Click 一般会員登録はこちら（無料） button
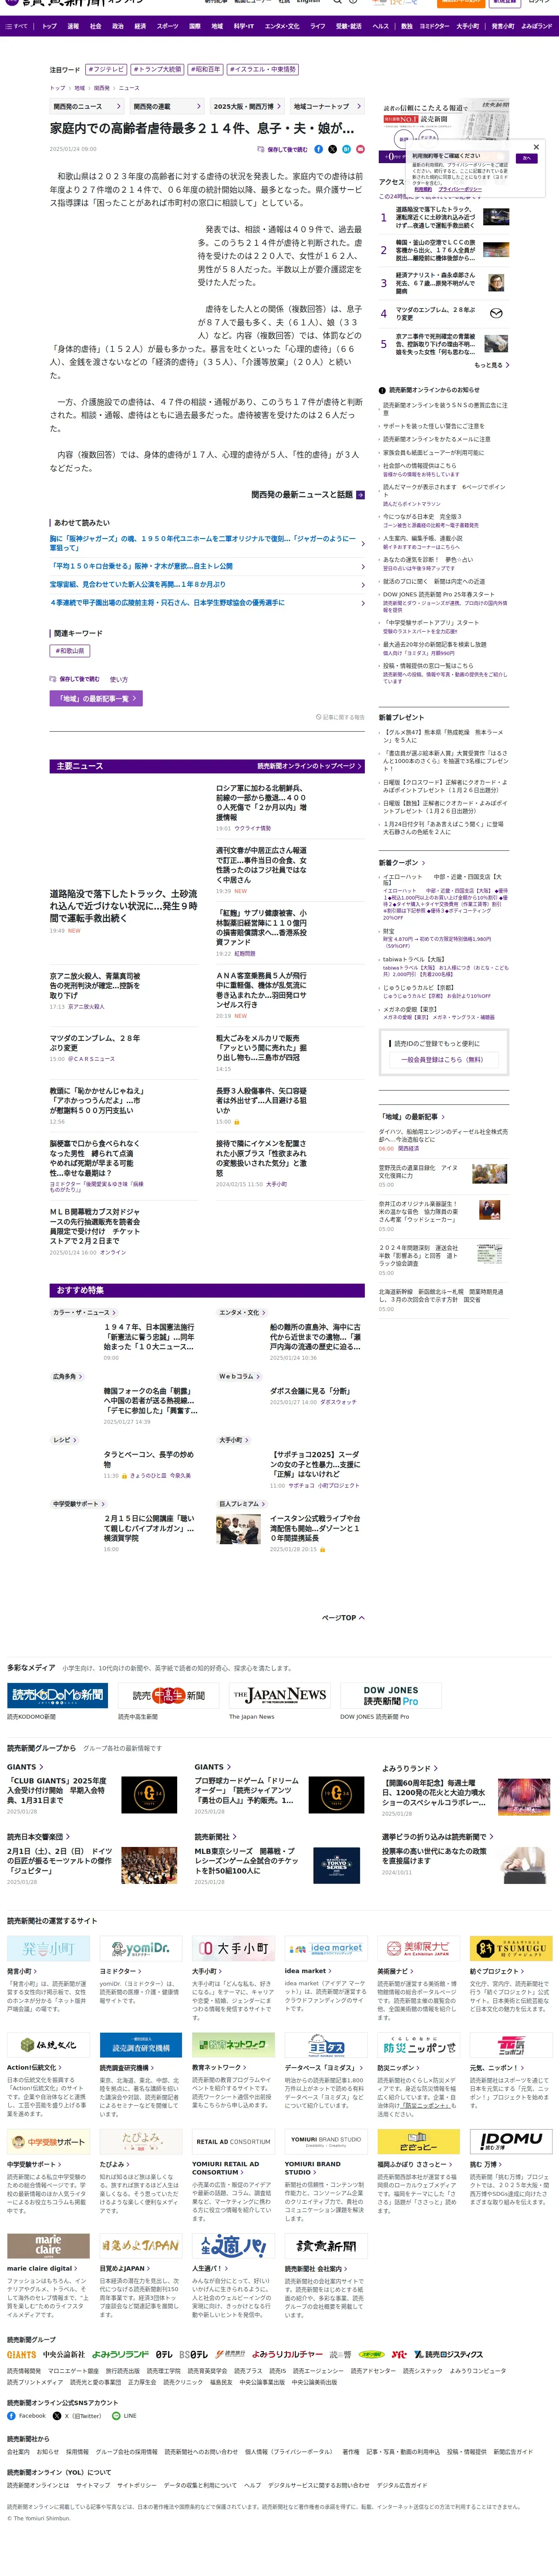The height and width of the screenshot is (2576, 559). (x=443, y=1059)
